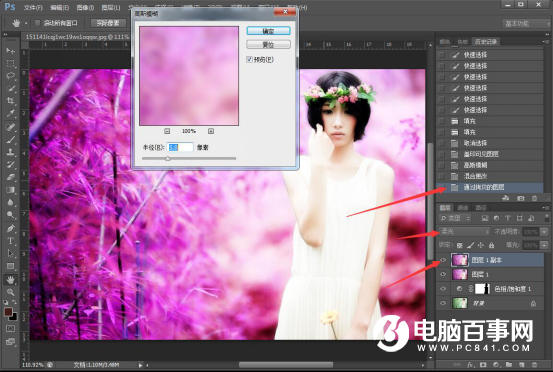
Task: Open layer filter type dropdown
Action: [x=455, y=218]
